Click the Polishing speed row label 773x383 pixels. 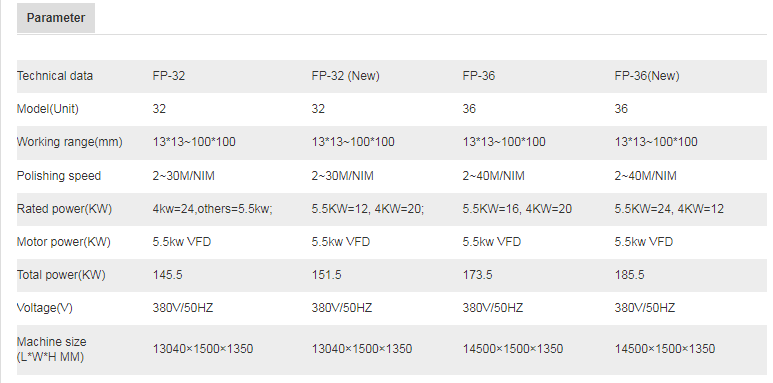[59, 176]
